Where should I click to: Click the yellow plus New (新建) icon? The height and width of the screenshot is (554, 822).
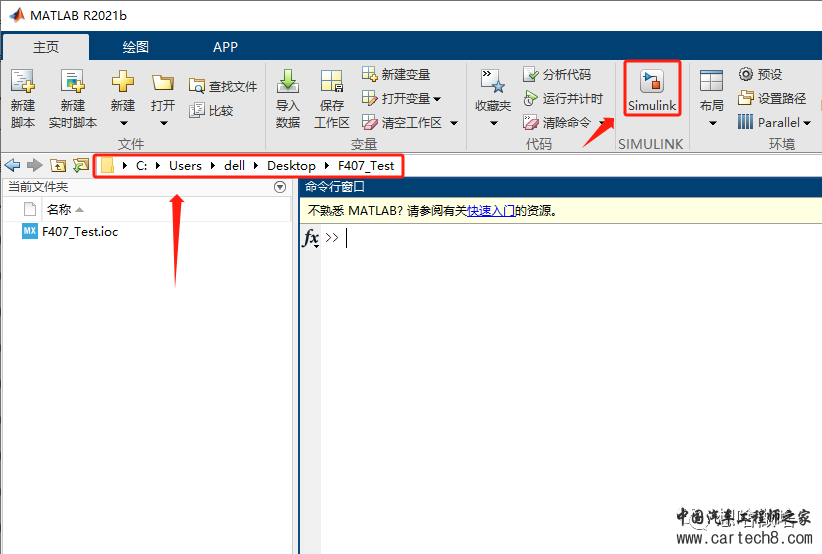coord(123,82)
